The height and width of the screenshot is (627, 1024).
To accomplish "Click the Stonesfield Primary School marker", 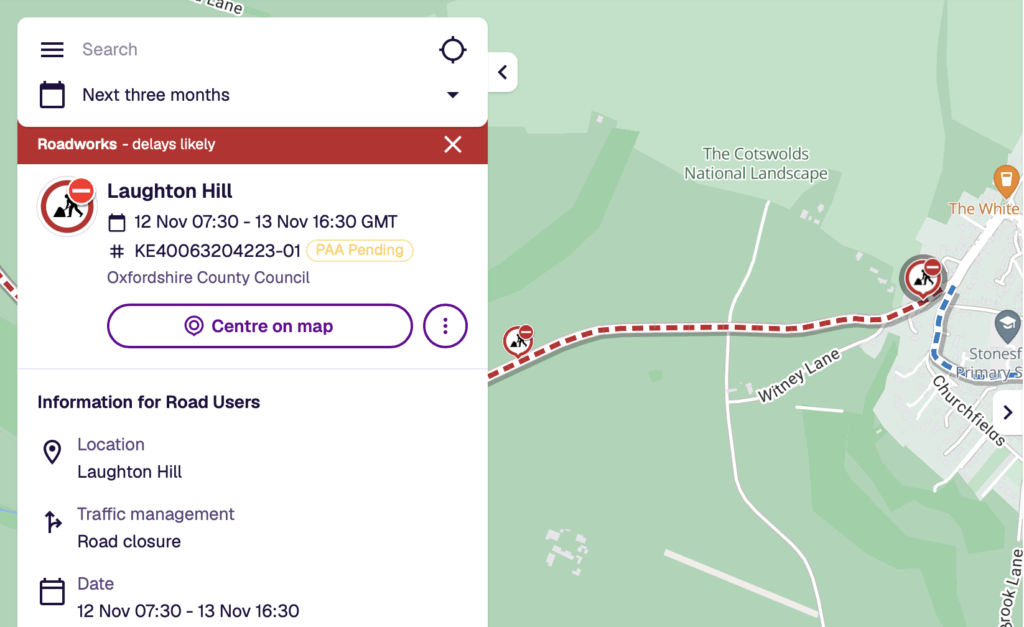I will (1006, 324).
